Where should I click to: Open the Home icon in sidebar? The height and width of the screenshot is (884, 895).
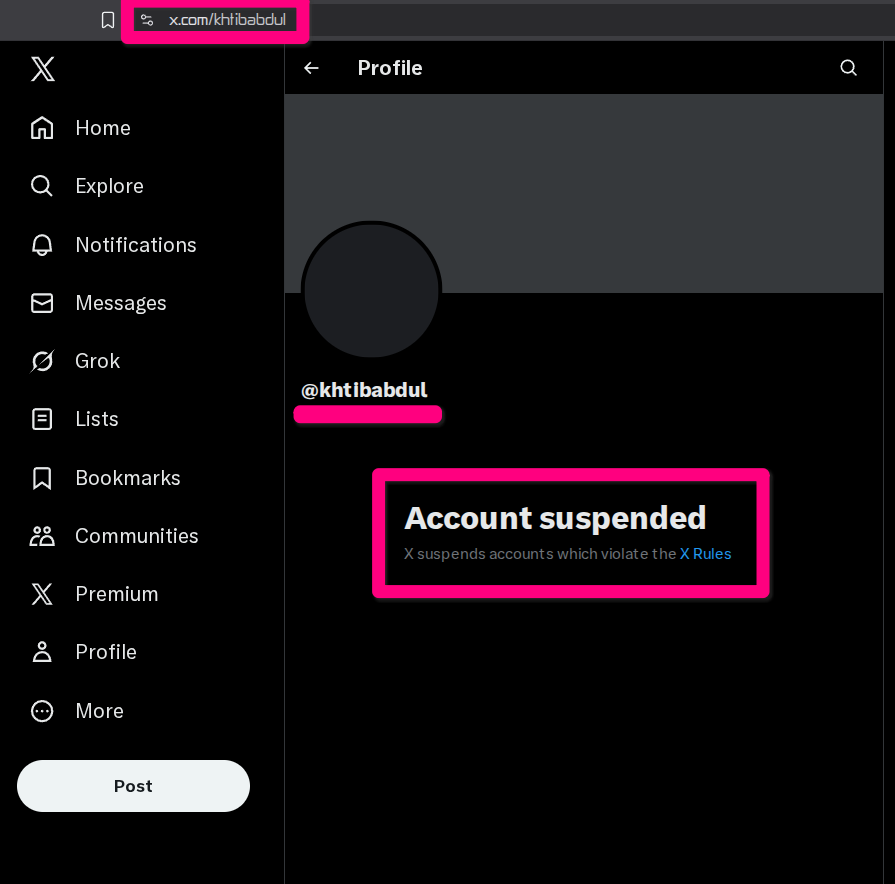tap(42, 128)
